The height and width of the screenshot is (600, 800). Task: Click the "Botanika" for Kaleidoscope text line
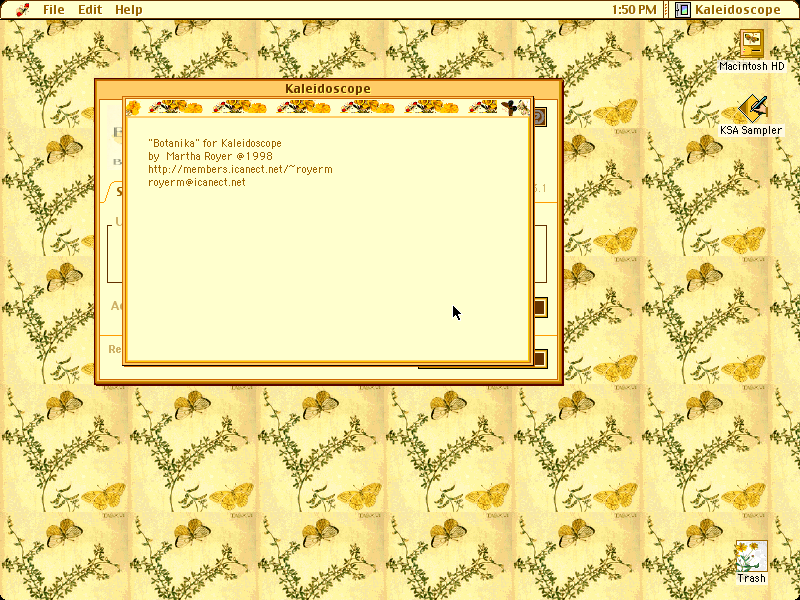click(215, 143)
